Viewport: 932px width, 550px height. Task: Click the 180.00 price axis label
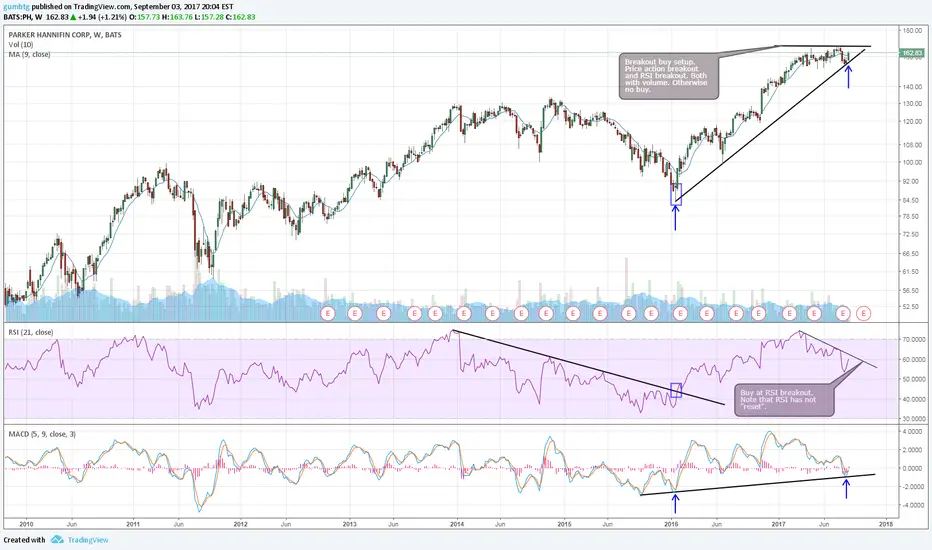[912, 30]
